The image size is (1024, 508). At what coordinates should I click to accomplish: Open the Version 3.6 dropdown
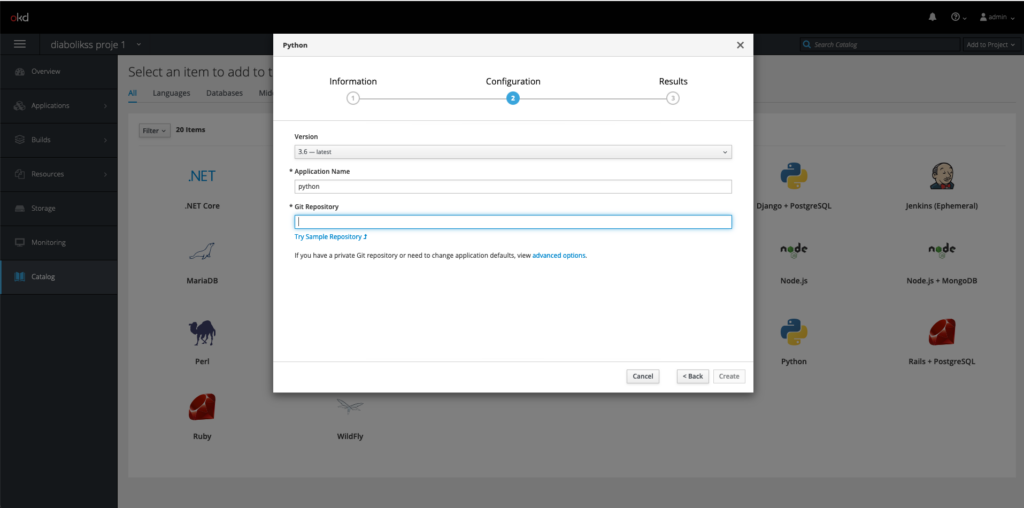513,151
